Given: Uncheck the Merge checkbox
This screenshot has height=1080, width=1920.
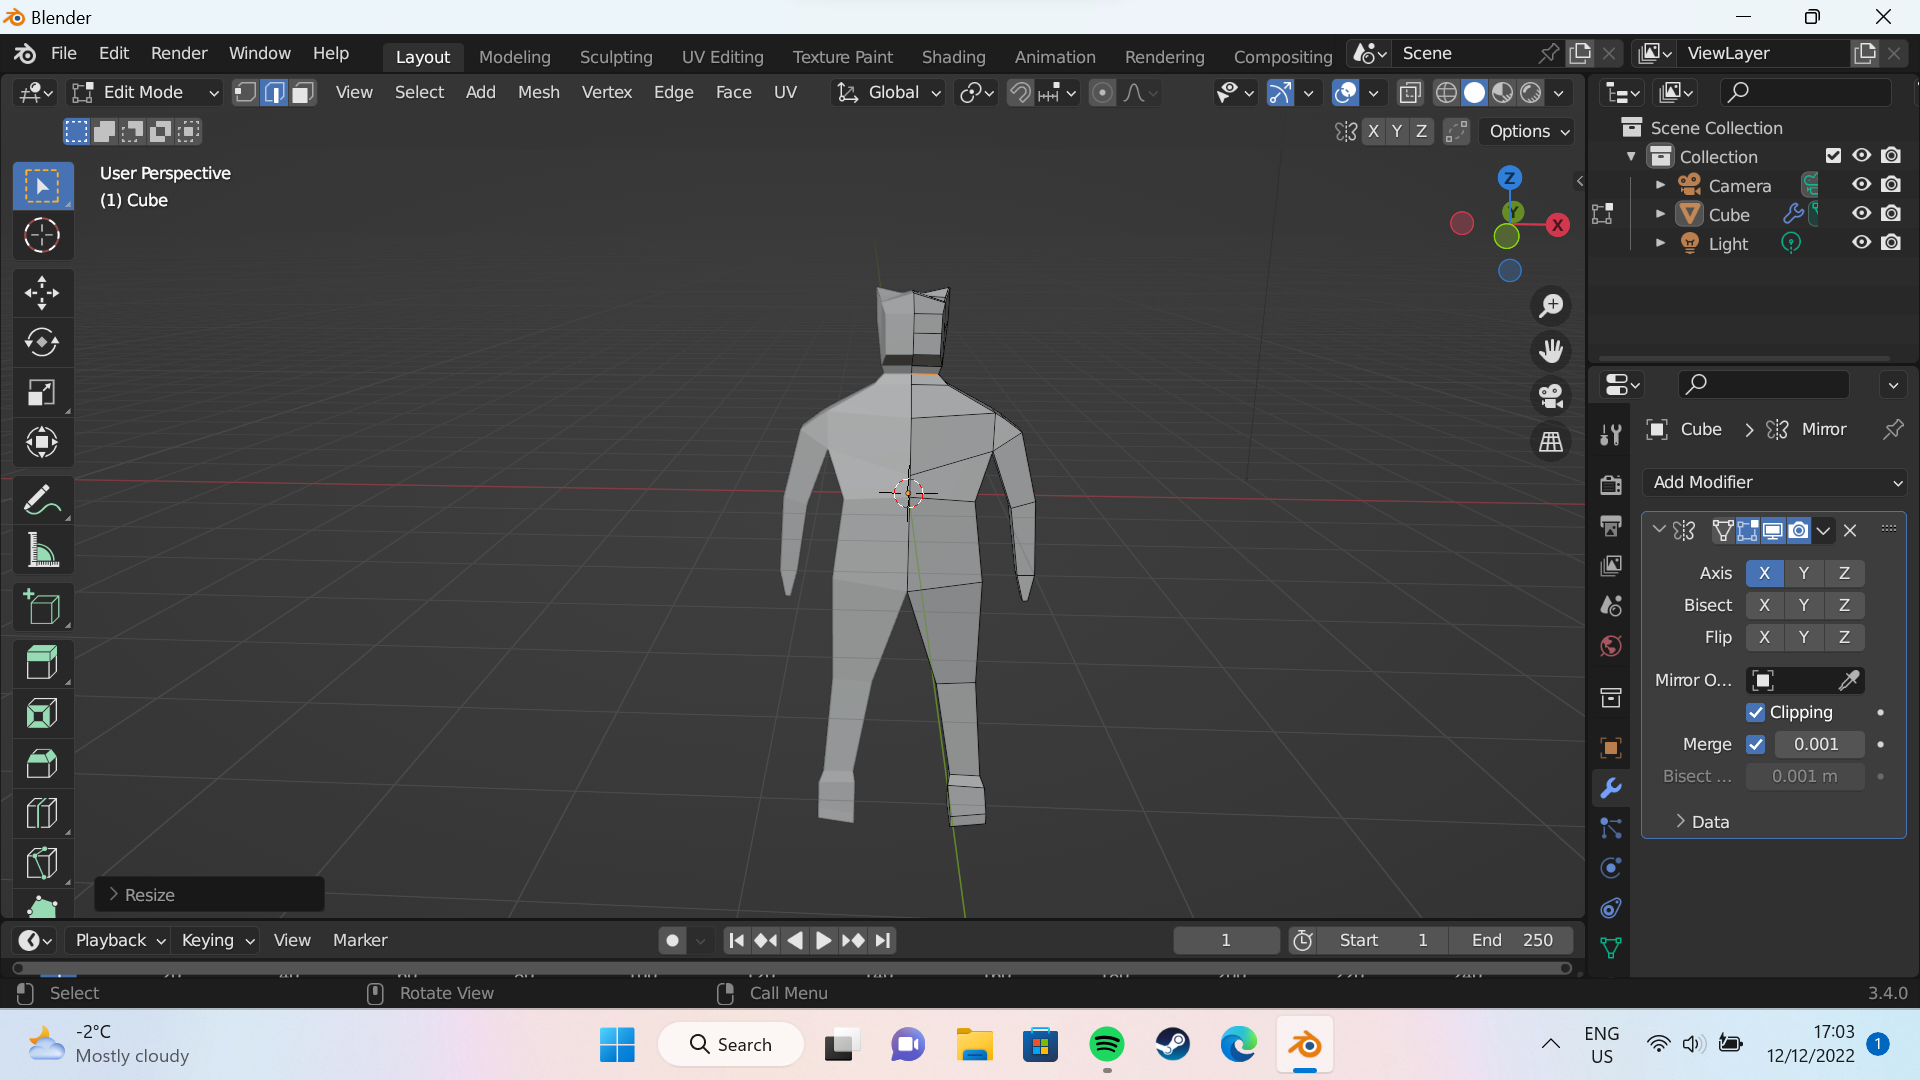Looking at the screenshot, I should [1755, 744].
